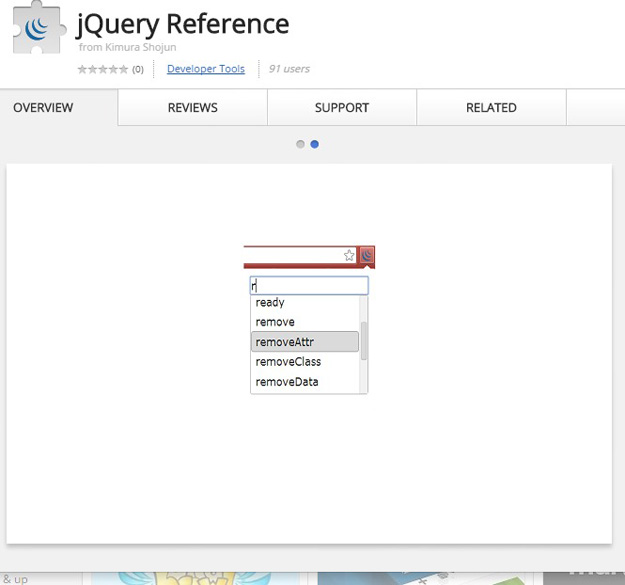Click the suggestion list scrollbar thumb

[364, 341]
